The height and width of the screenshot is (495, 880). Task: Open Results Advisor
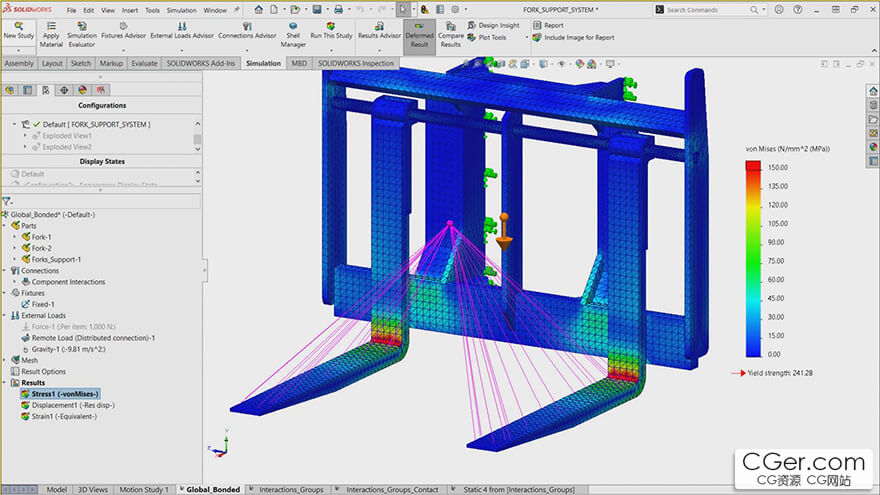click(x=379, y=31)
